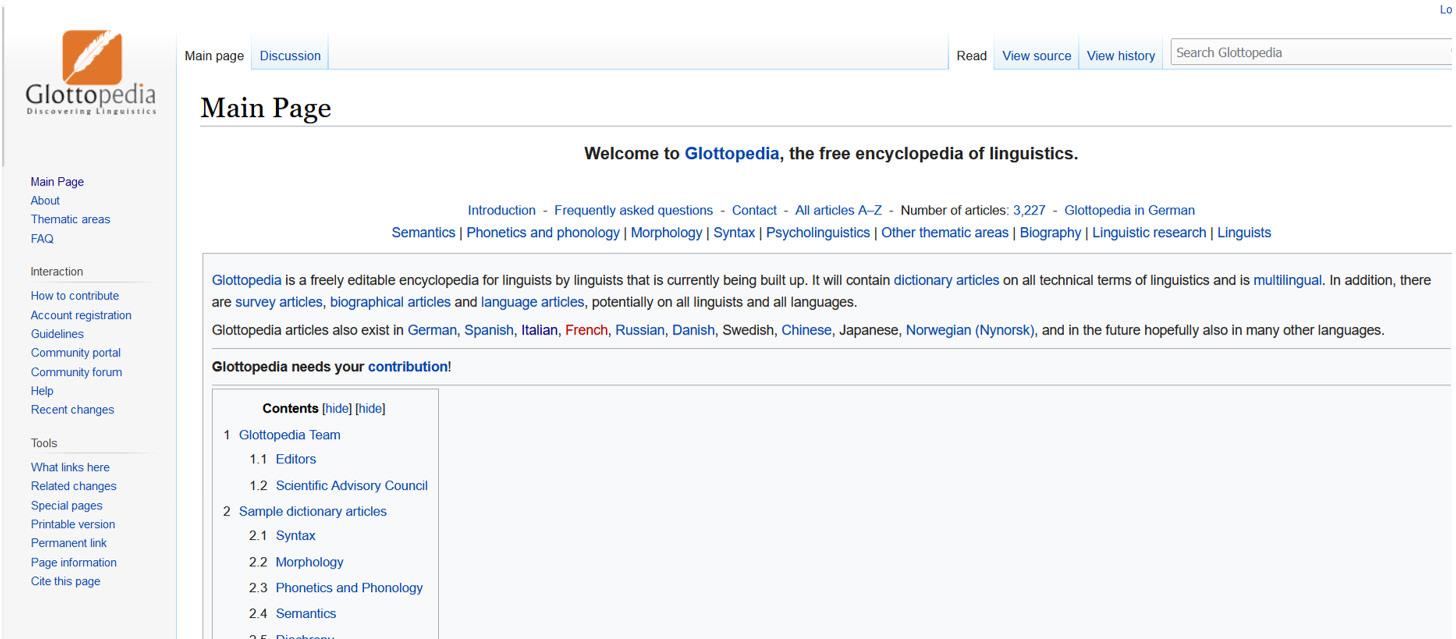Open the Contact link

click(x=754, y=210)
